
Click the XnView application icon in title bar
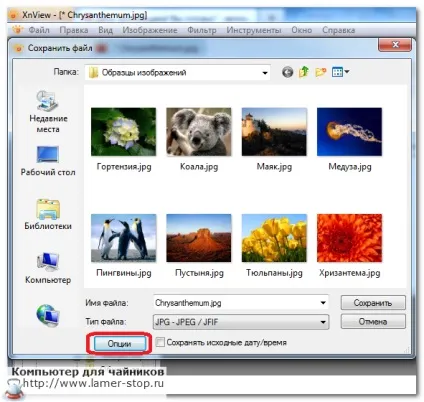click(14, 15)
